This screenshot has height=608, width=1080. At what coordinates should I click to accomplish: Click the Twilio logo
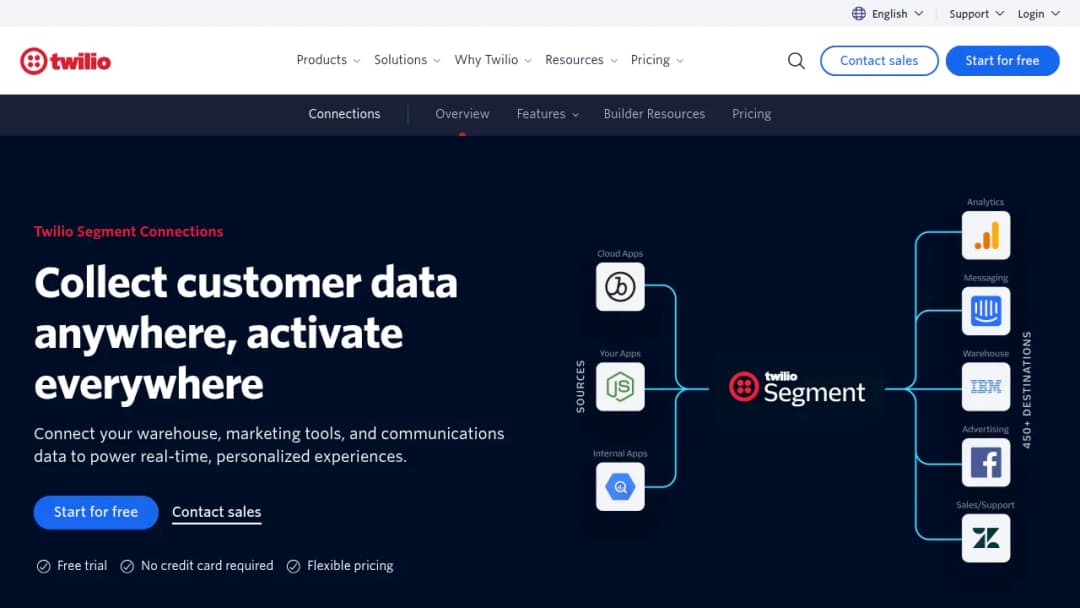click(x=65, y=61)
